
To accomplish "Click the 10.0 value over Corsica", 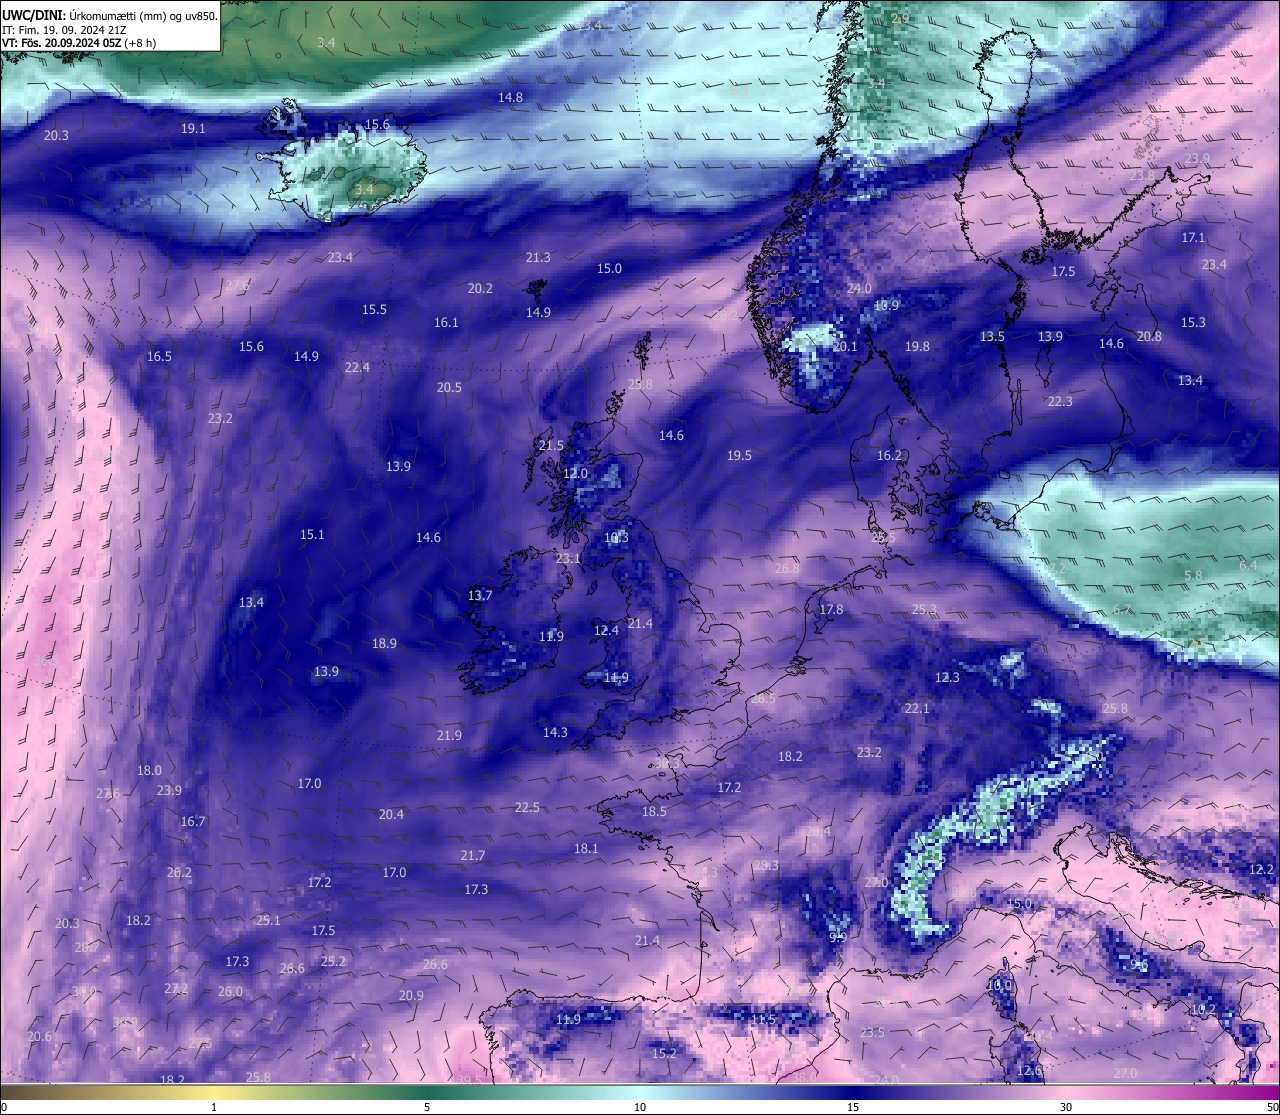I will pos(999,985).
